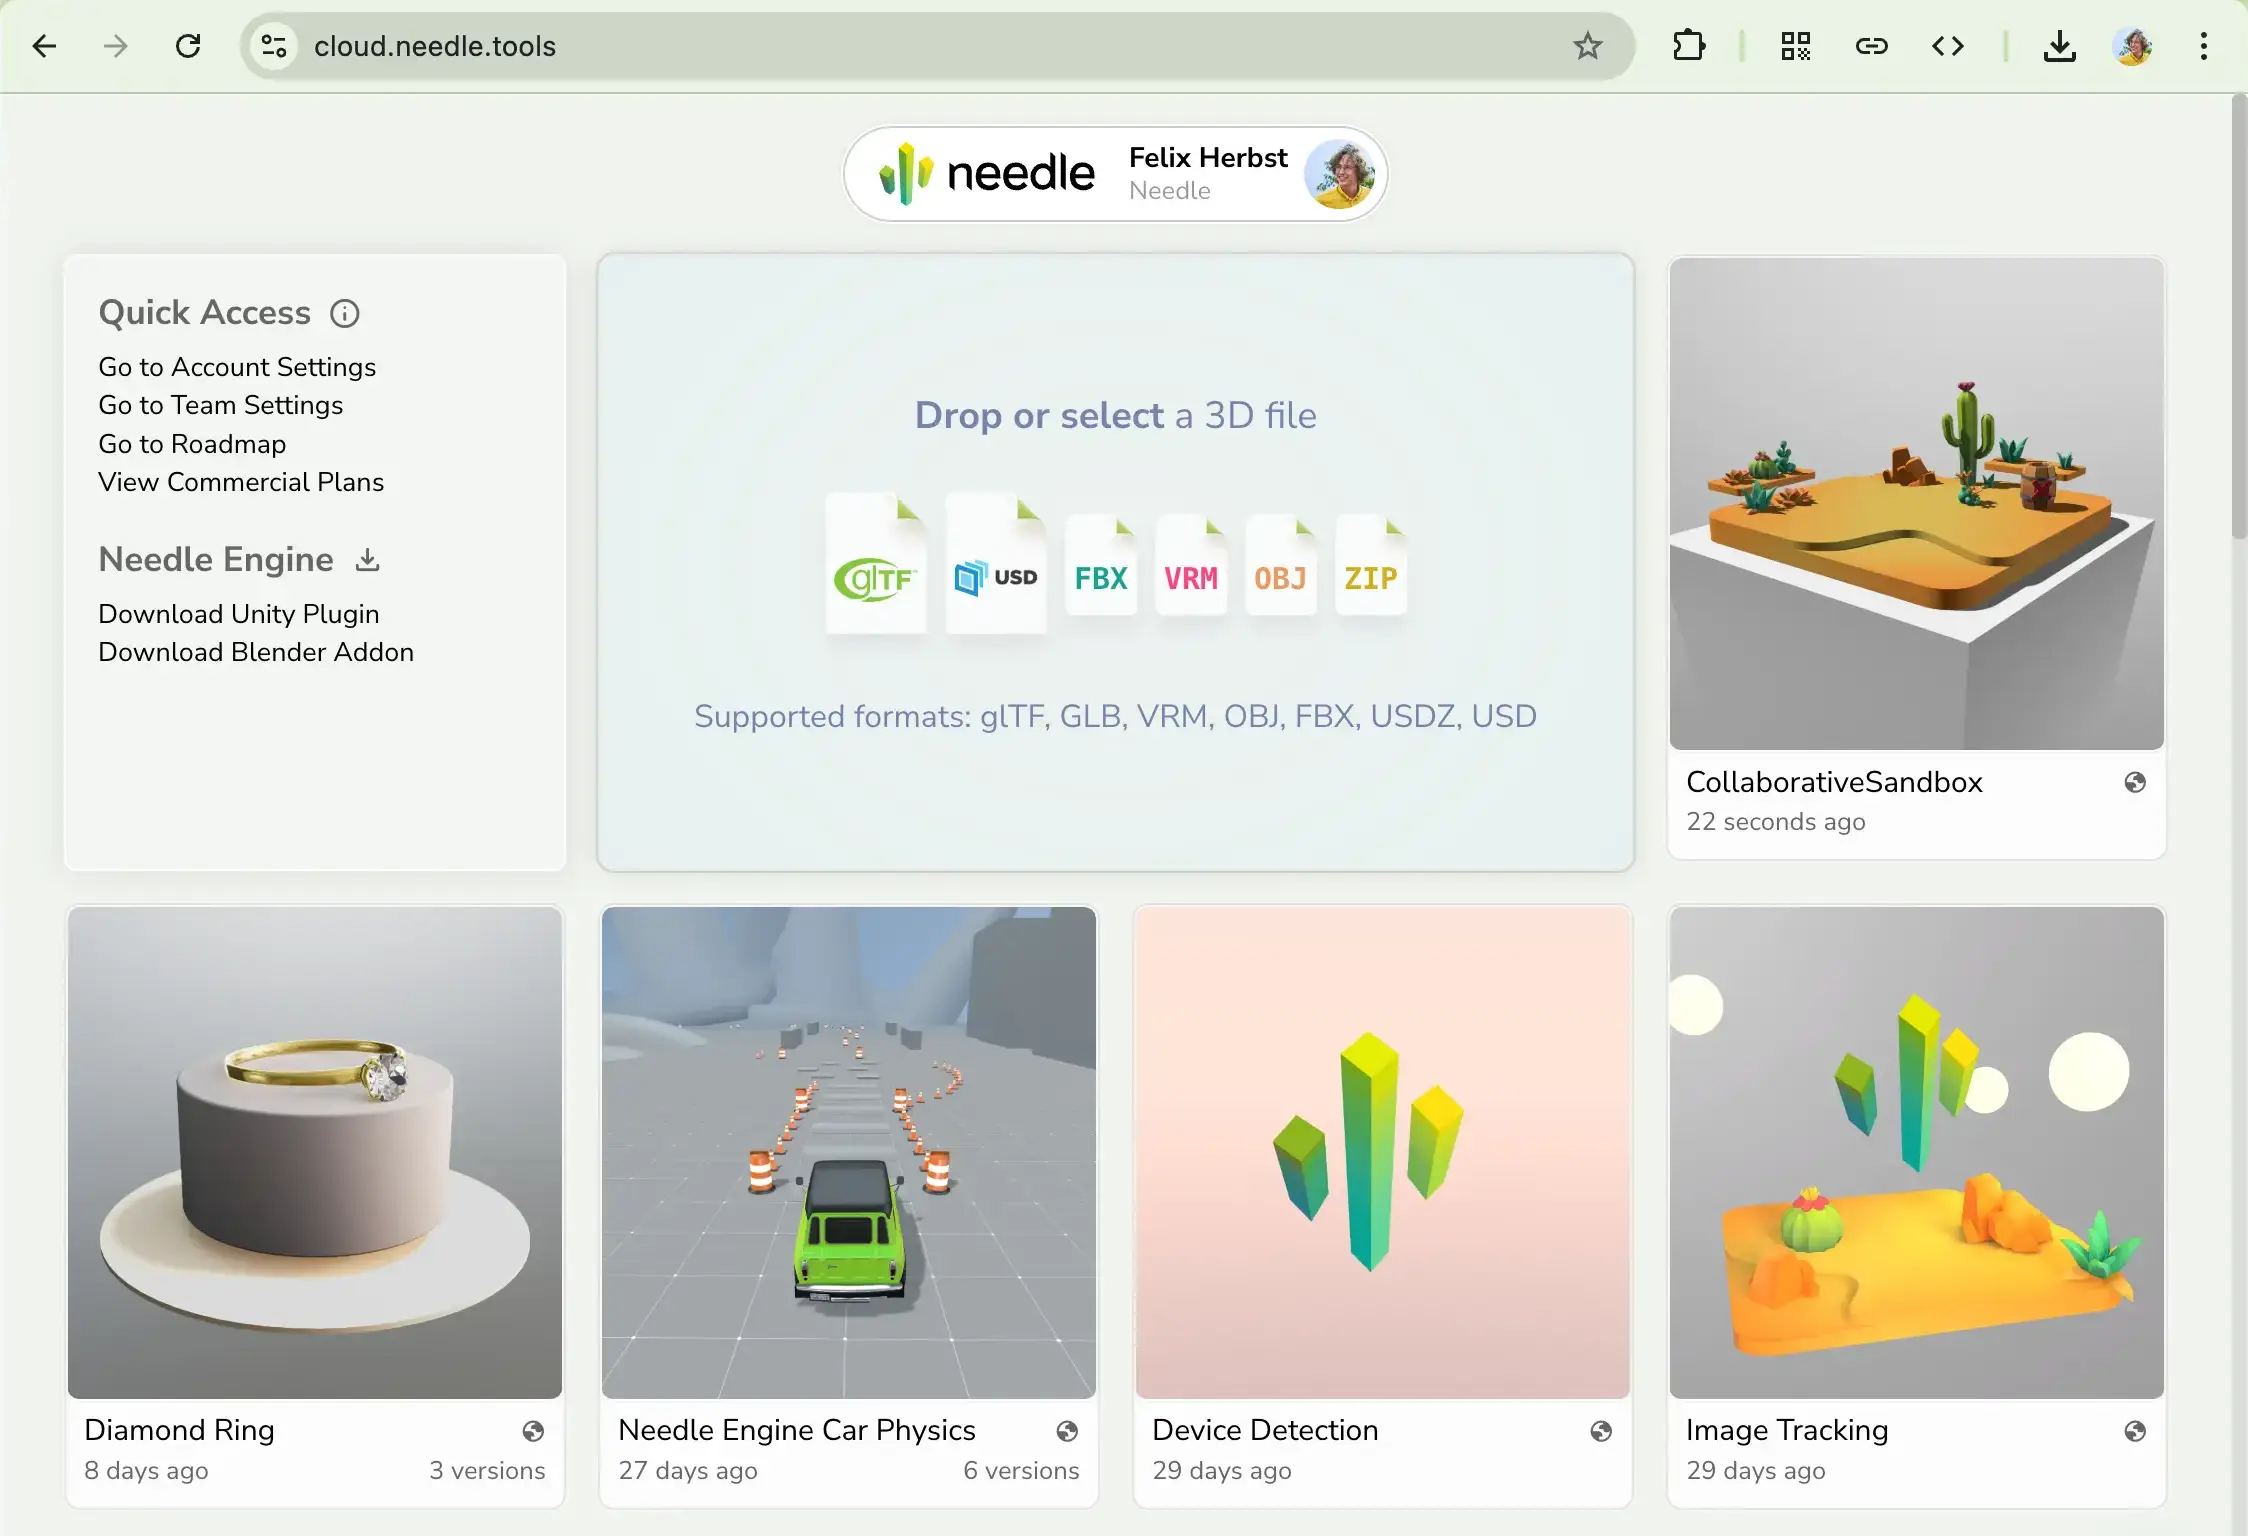This screenshot has height=1536, width=2248.
Task: Open the browser extensions puzzle icon
Action: tap(1688, 46)
